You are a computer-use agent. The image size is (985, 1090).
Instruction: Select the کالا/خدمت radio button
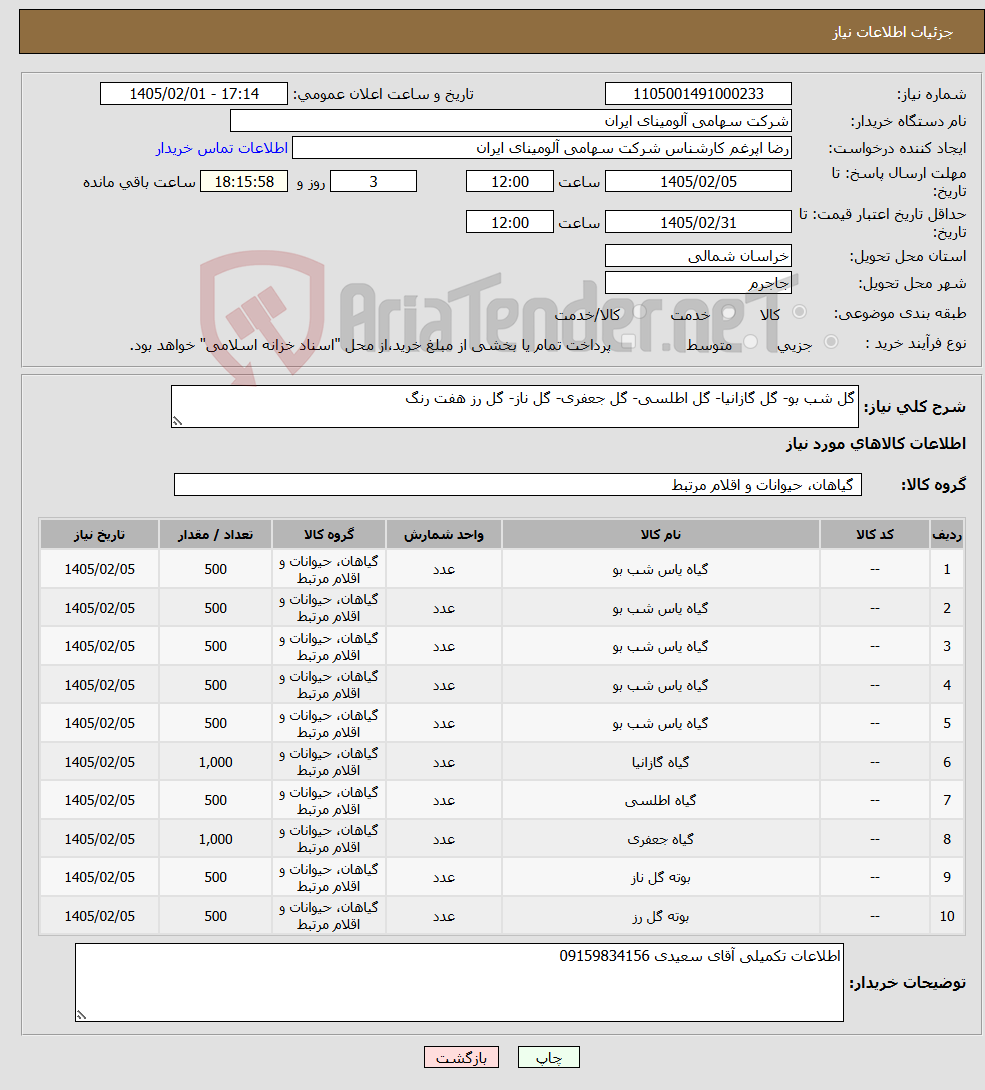point(639,312)
